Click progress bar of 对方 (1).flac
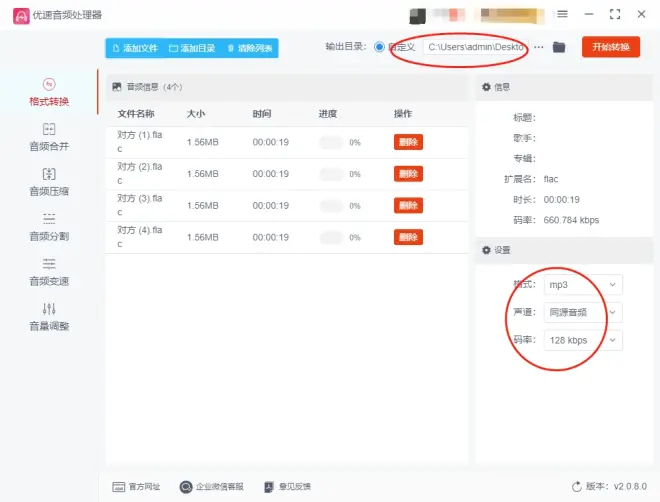 click(x=331, y=142)
